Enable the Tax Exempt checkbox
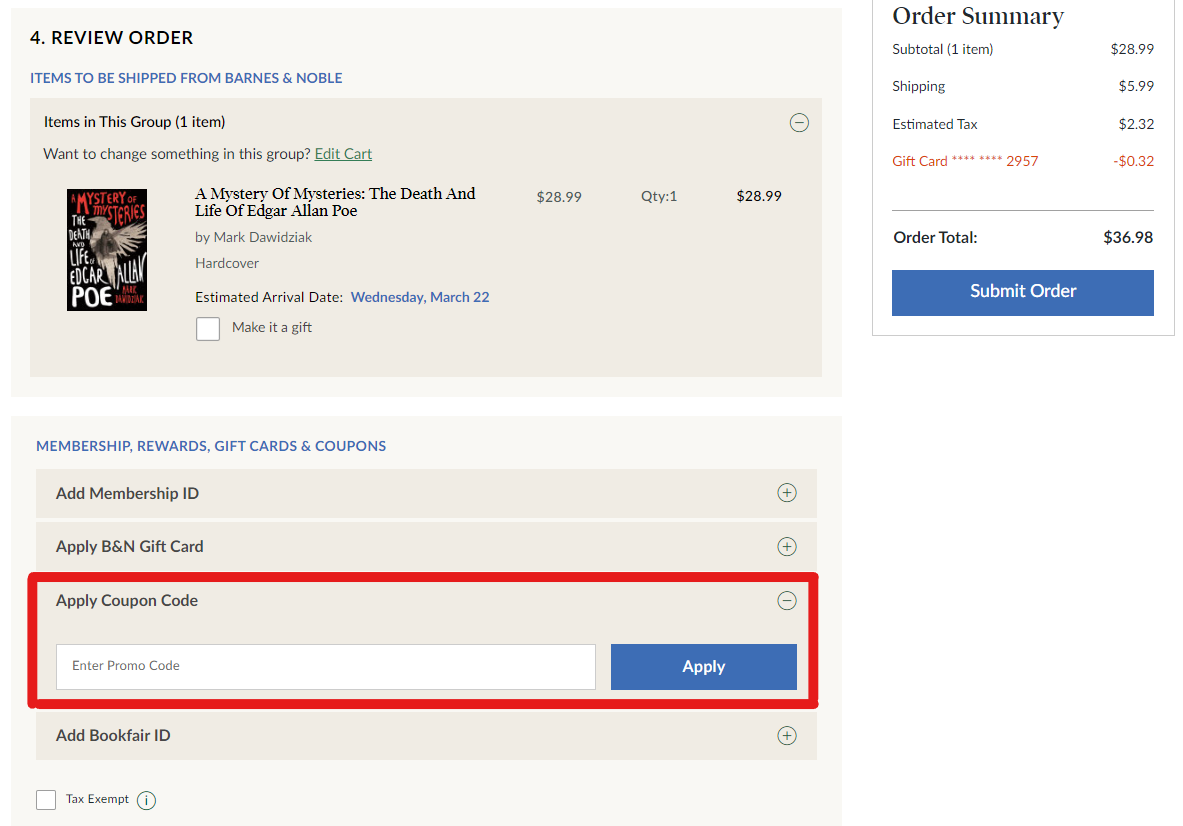1183x826 pixels. coord(46,800)
